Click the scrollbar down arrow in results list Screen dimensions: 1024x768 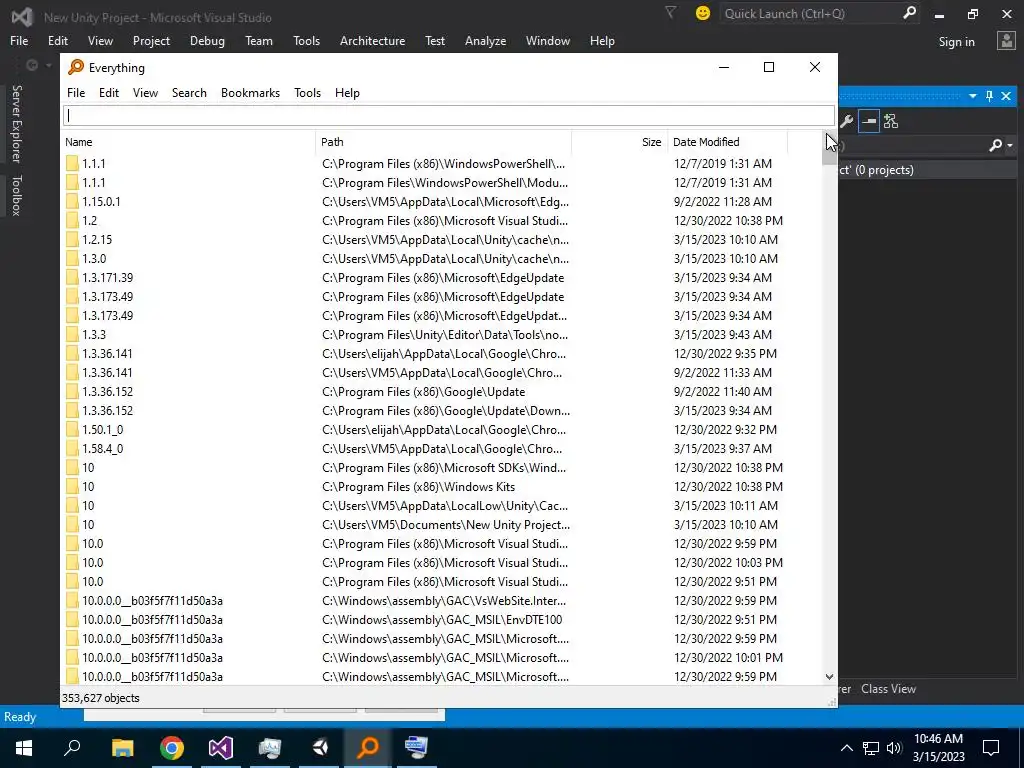pyautogui.click(x=829, y=677)
